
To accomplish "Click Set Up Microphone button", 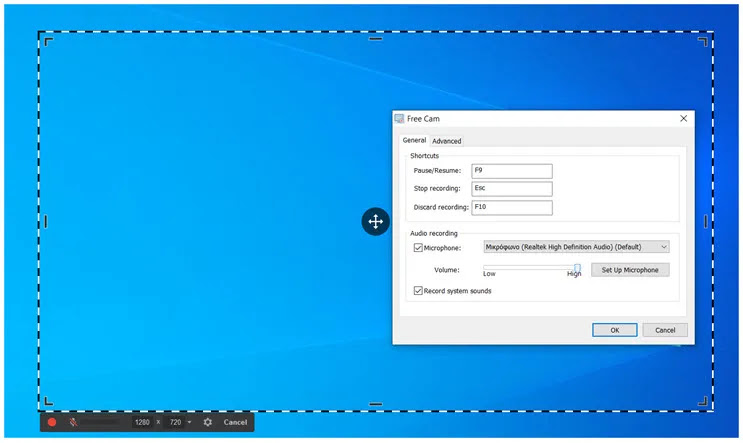I will click(x=630, y=270).
